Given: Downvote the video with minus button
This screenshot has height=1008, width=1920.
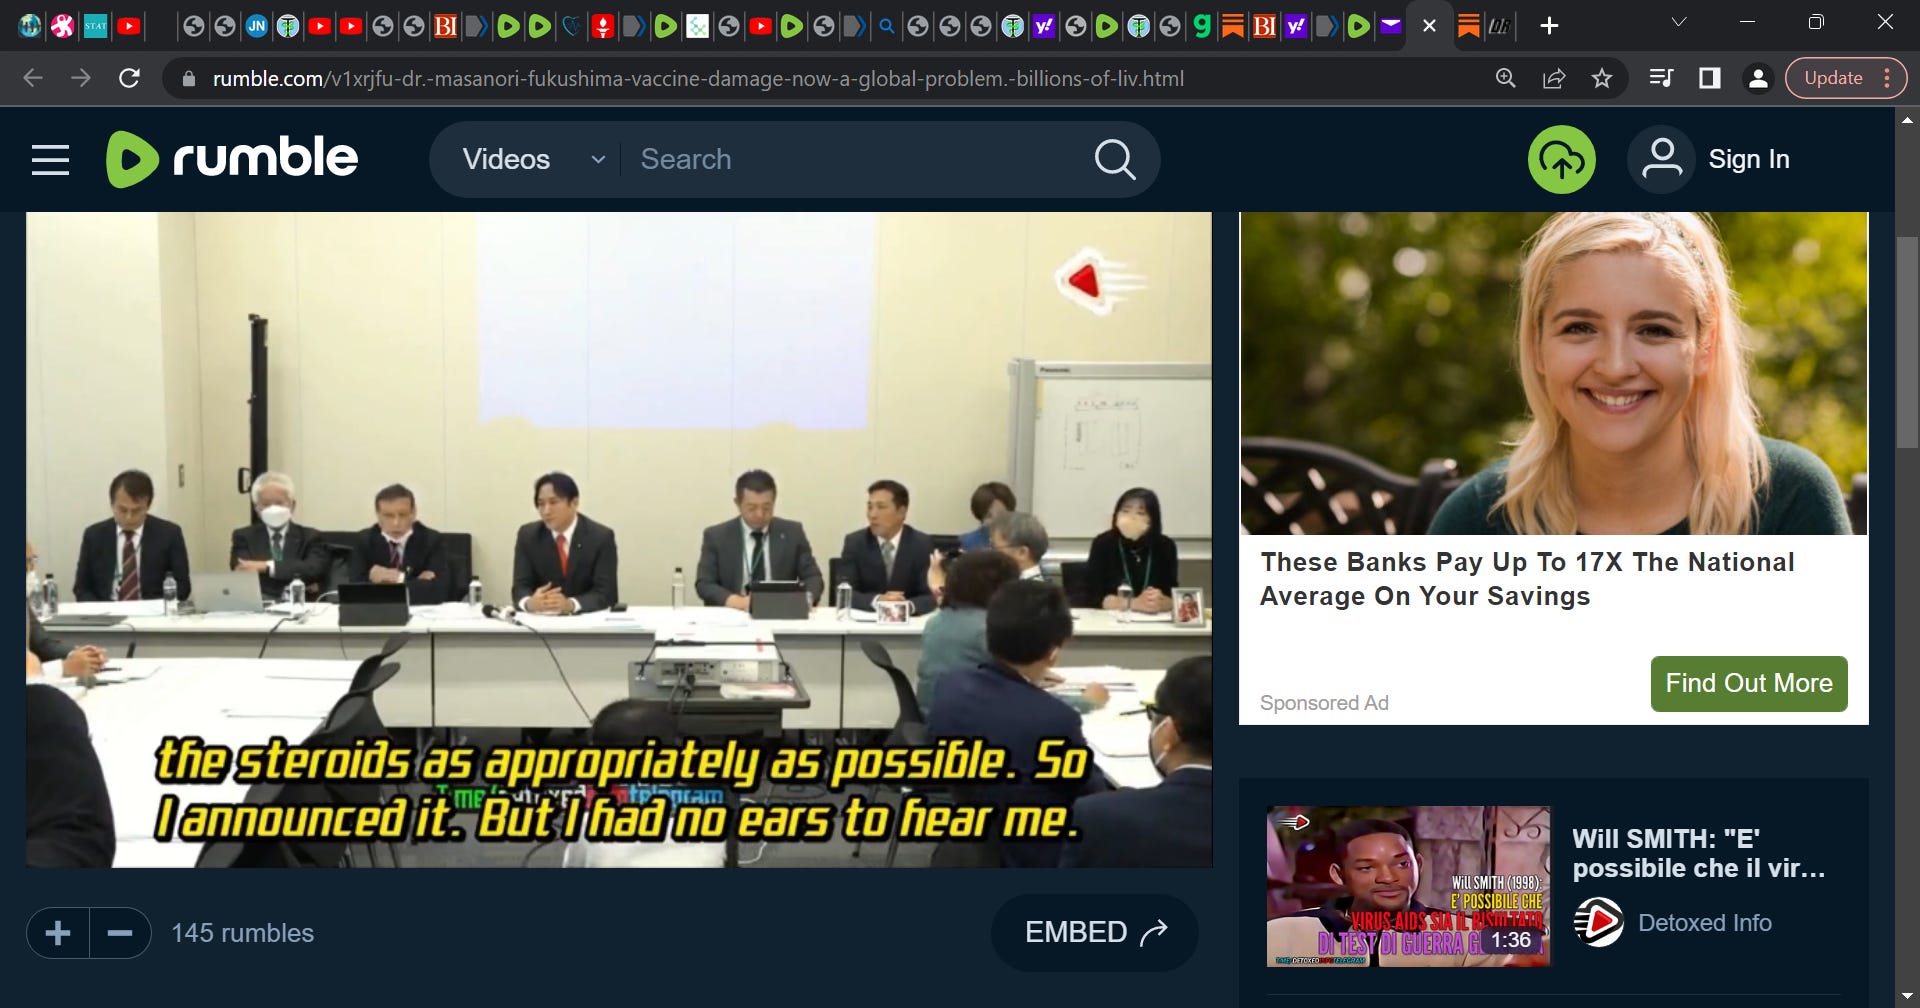Looking at the screenshot, I should (x=120, y=933).
